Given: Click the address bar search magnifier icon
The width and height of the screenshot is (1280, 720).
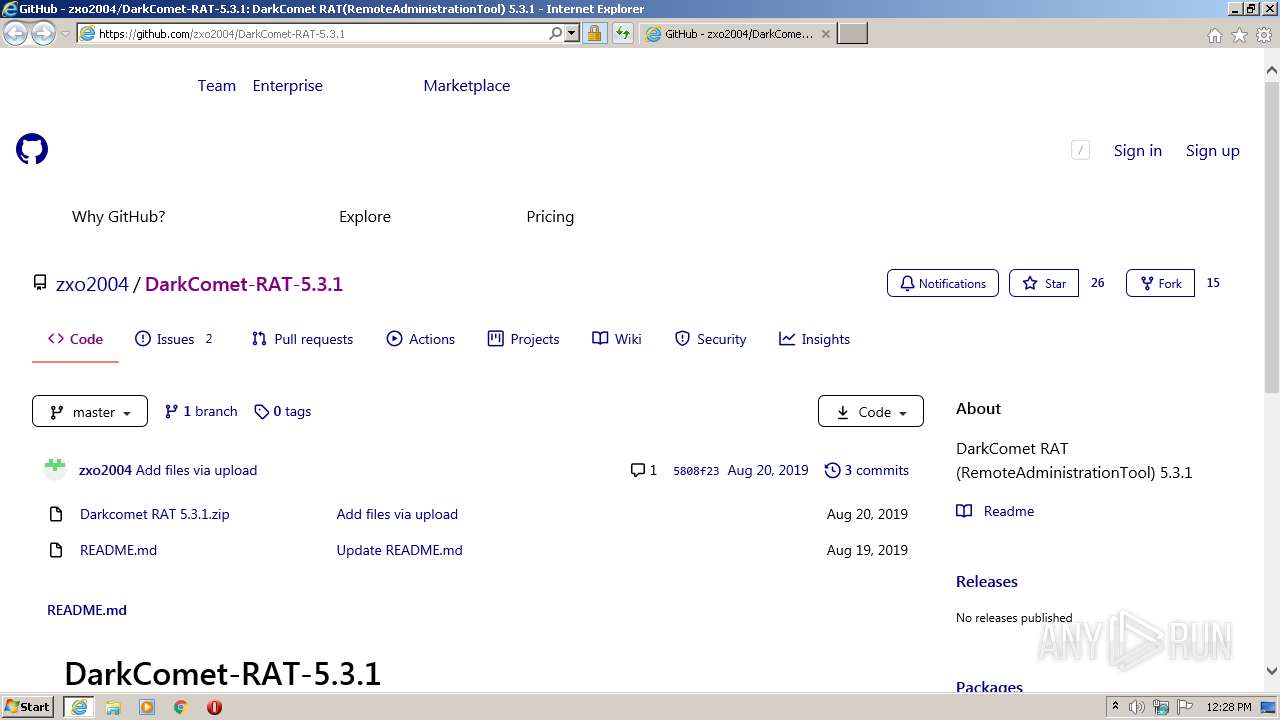Looking at the screenshot, I should tap(555, 33).
